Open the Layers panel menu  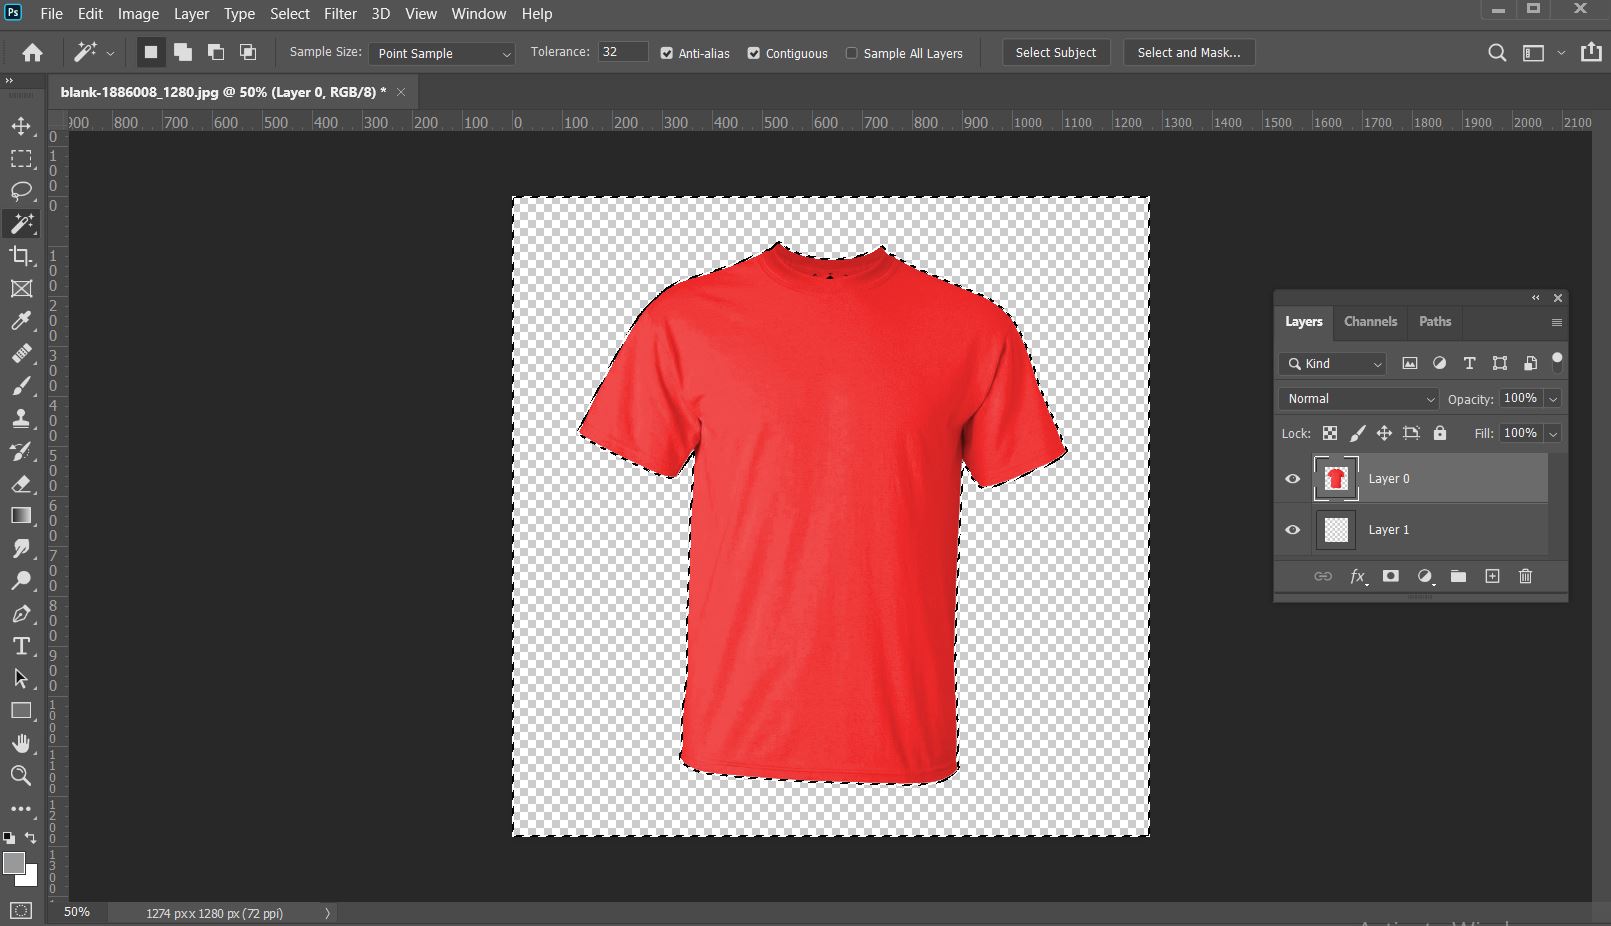click(x=1556, y=322)
